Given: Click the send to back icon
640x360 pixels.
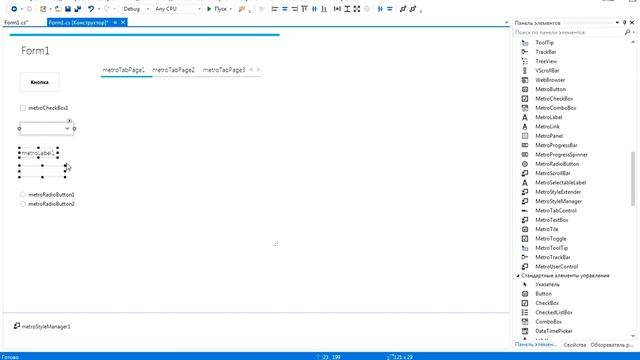Looking at the screenshot, I should pyautogui.click(x=413, y=9).
